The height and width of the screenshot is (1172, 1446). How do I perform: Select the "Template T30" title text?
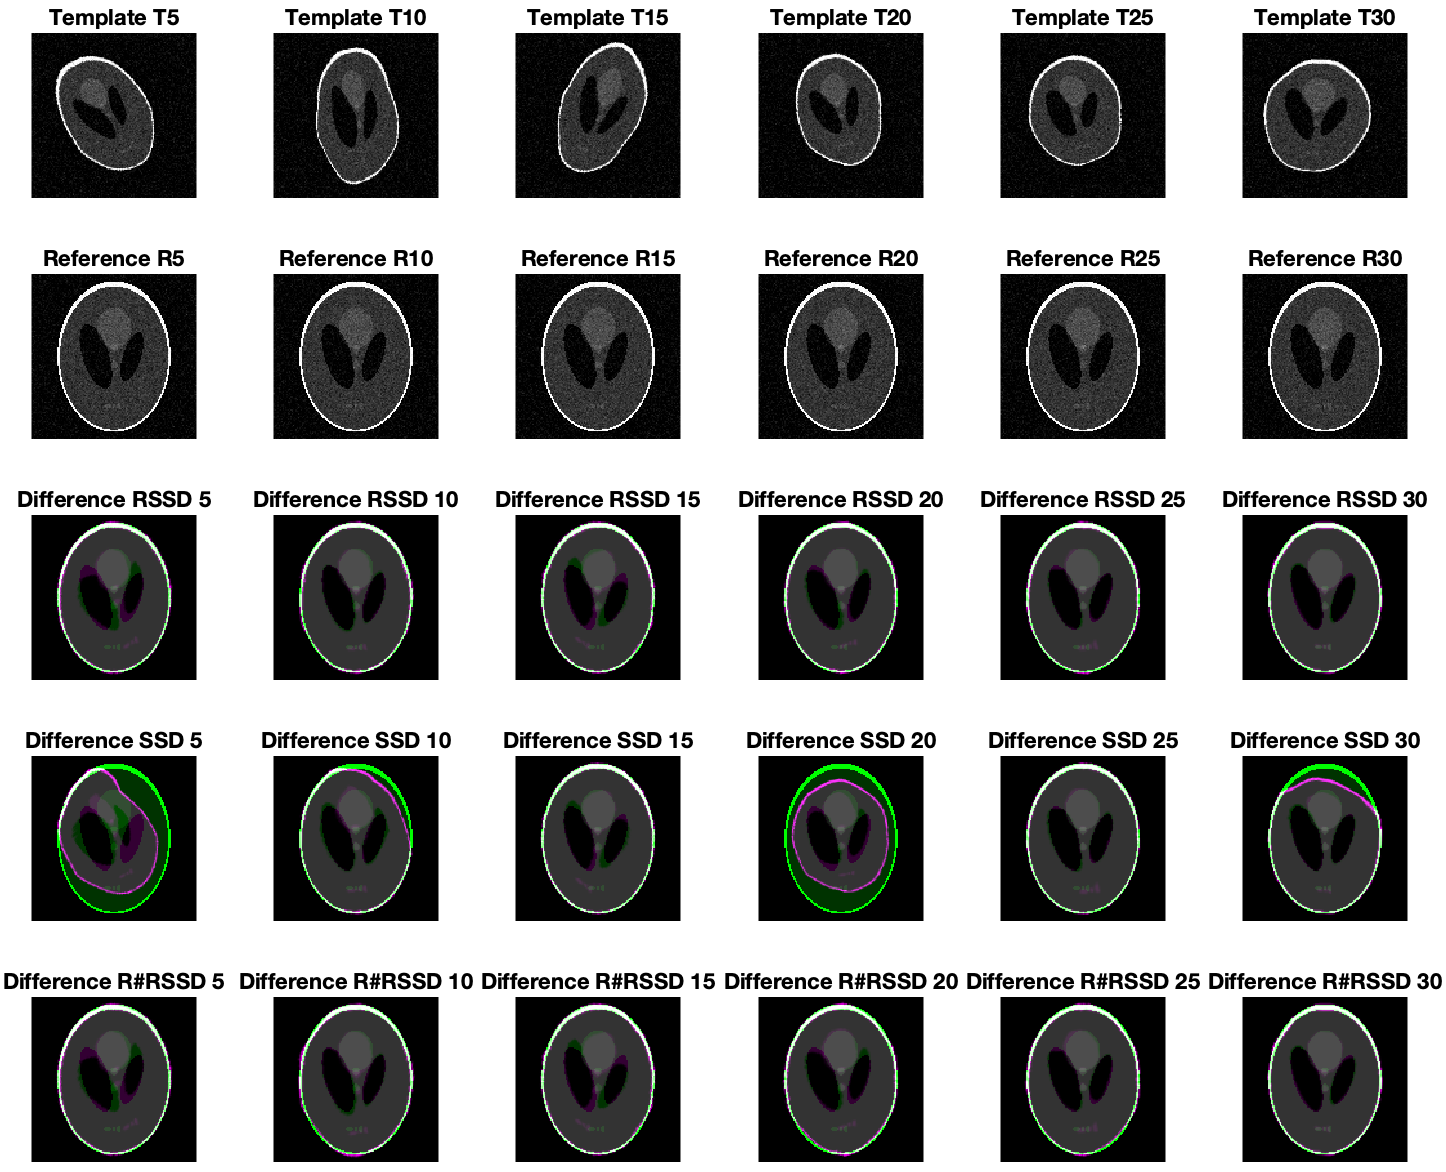click(1325, 18)
